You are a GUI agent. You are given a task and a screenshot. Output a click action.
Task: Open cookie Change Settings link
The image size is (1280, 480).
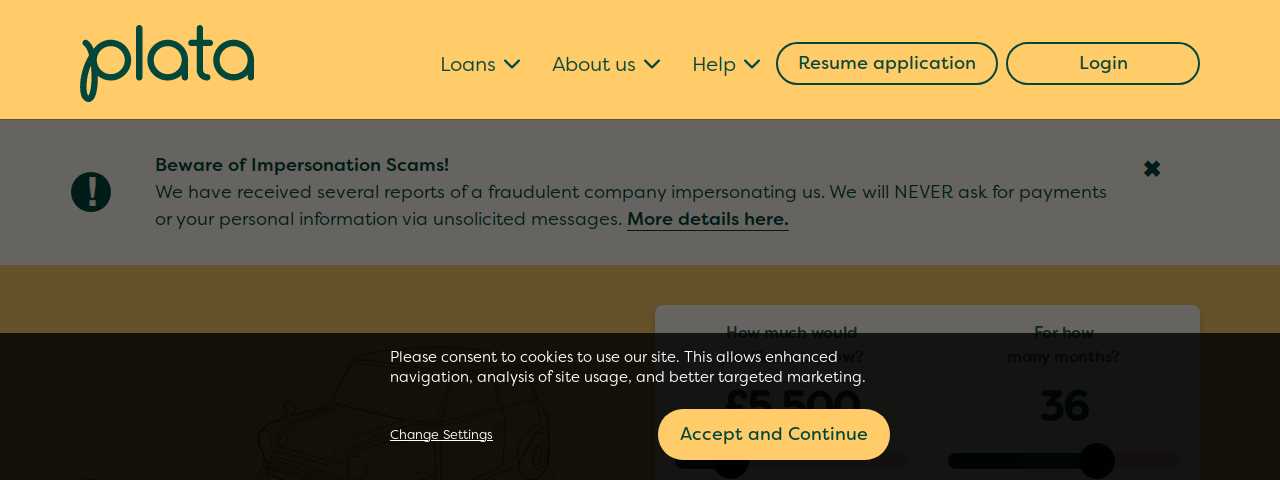point(441,435)
